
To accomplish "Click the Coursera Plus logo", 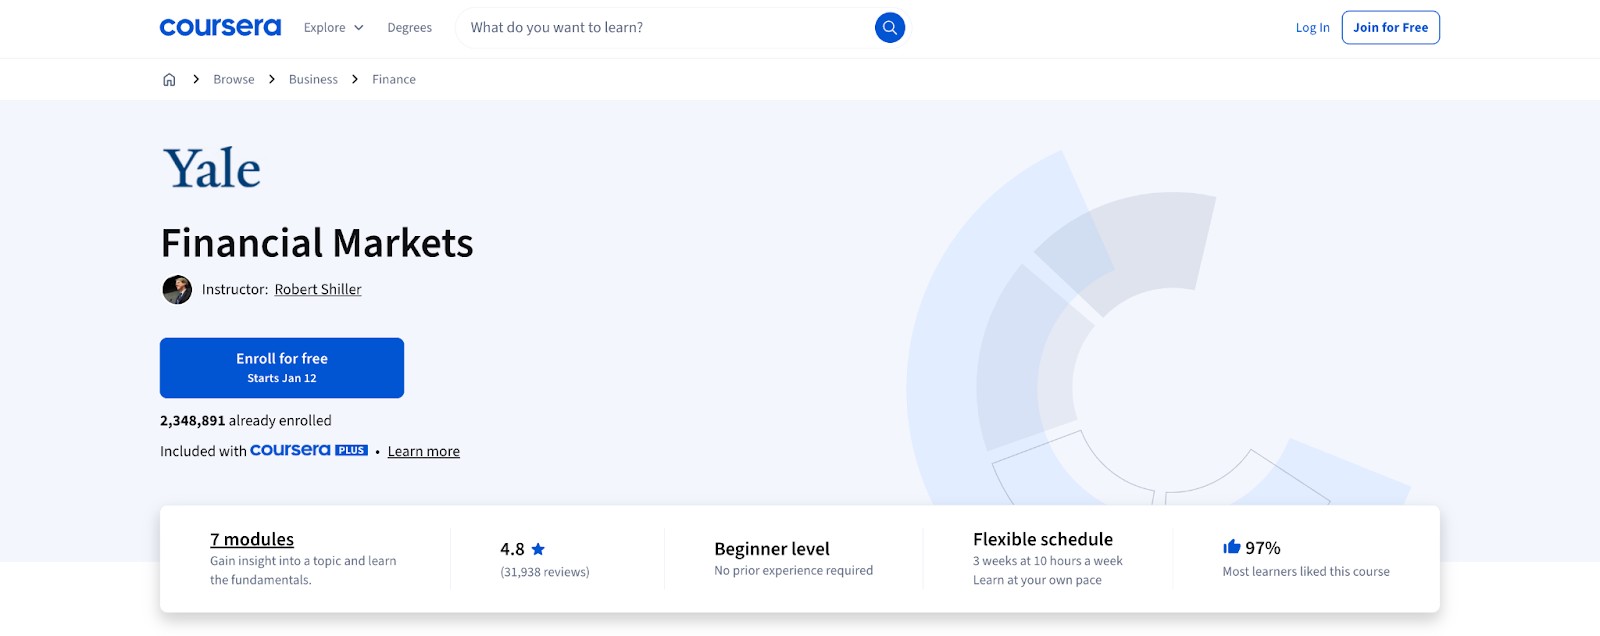I will tap(309, 450).
